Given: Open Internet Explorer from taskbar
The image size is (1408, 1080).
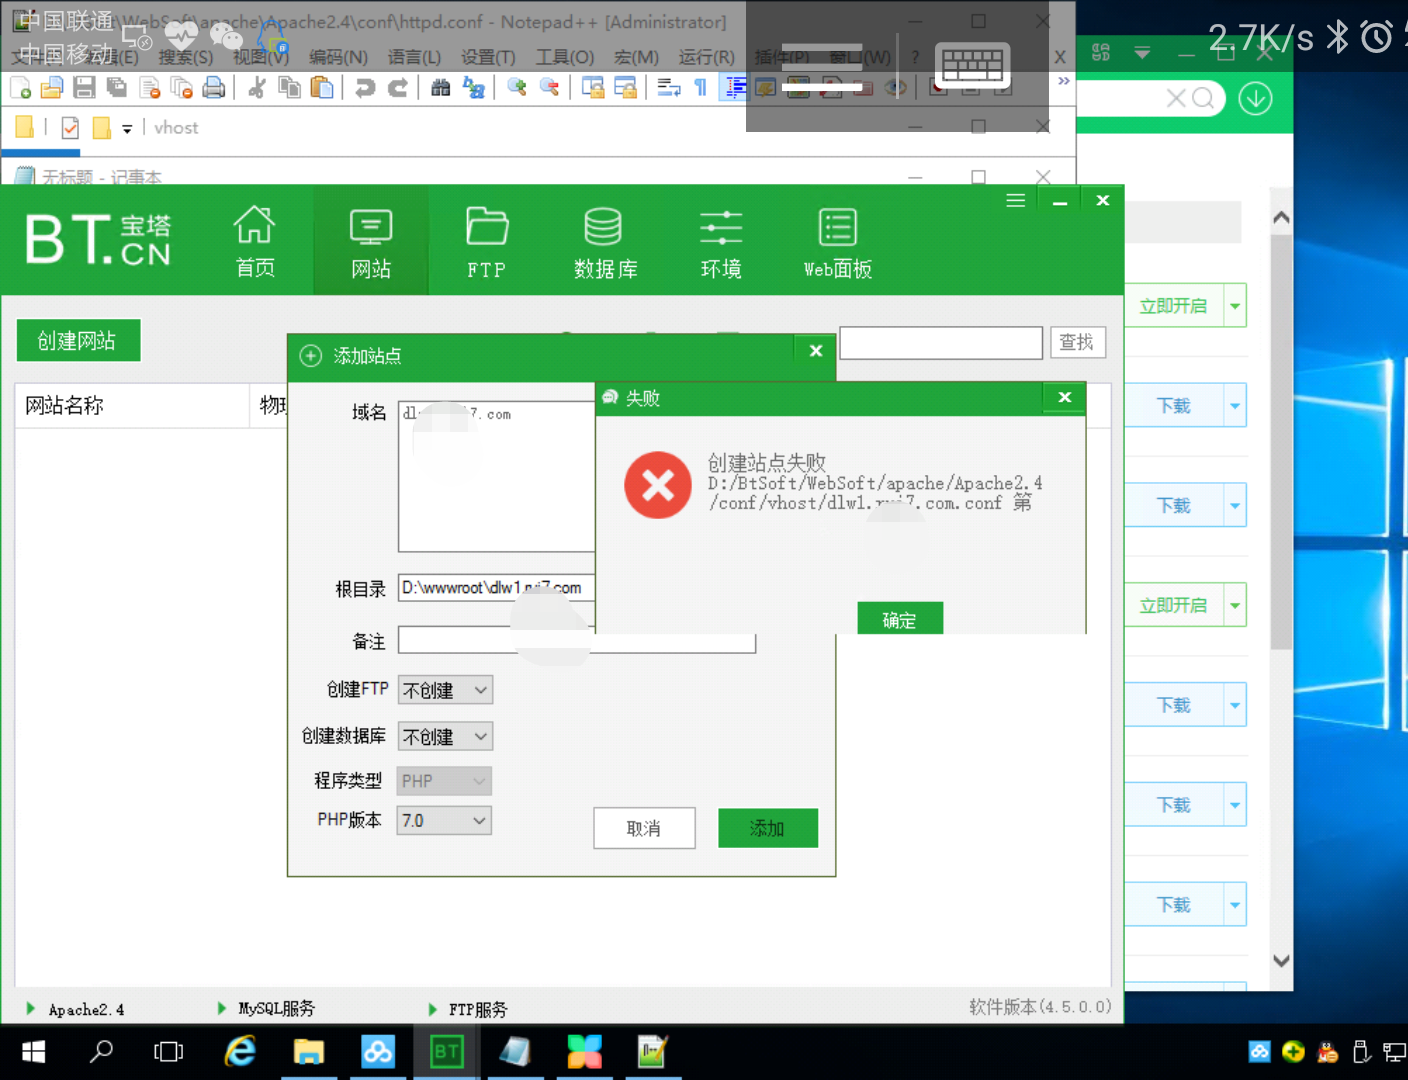Looking at the screenshot, I should 240,1052.
